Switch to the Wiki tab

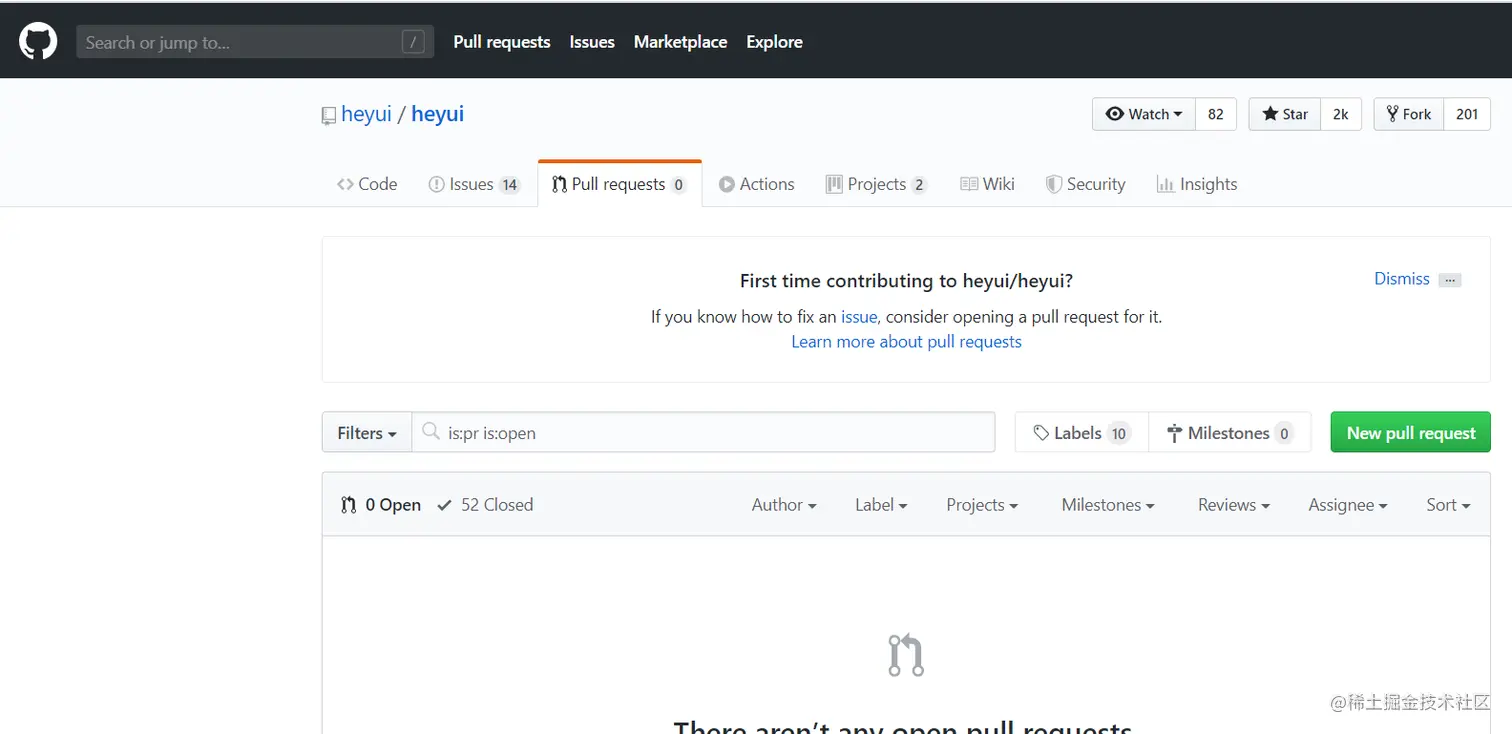987,184
